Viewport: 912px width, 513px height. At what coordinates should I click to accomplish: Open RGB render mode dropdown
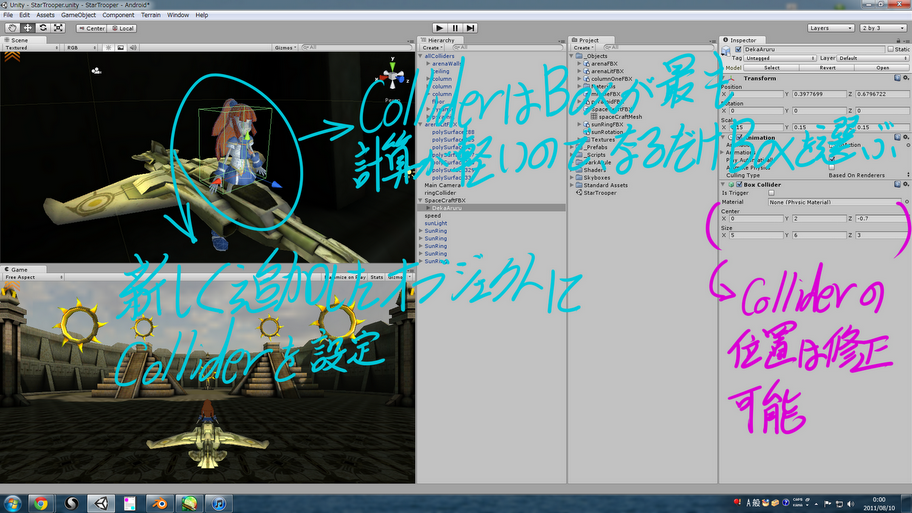(x=81, y=48)
